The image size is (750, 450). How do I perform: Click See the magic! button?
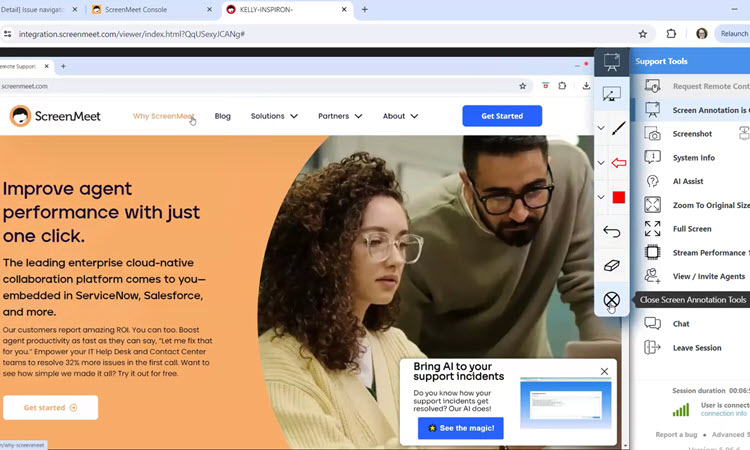coord(461,428)
